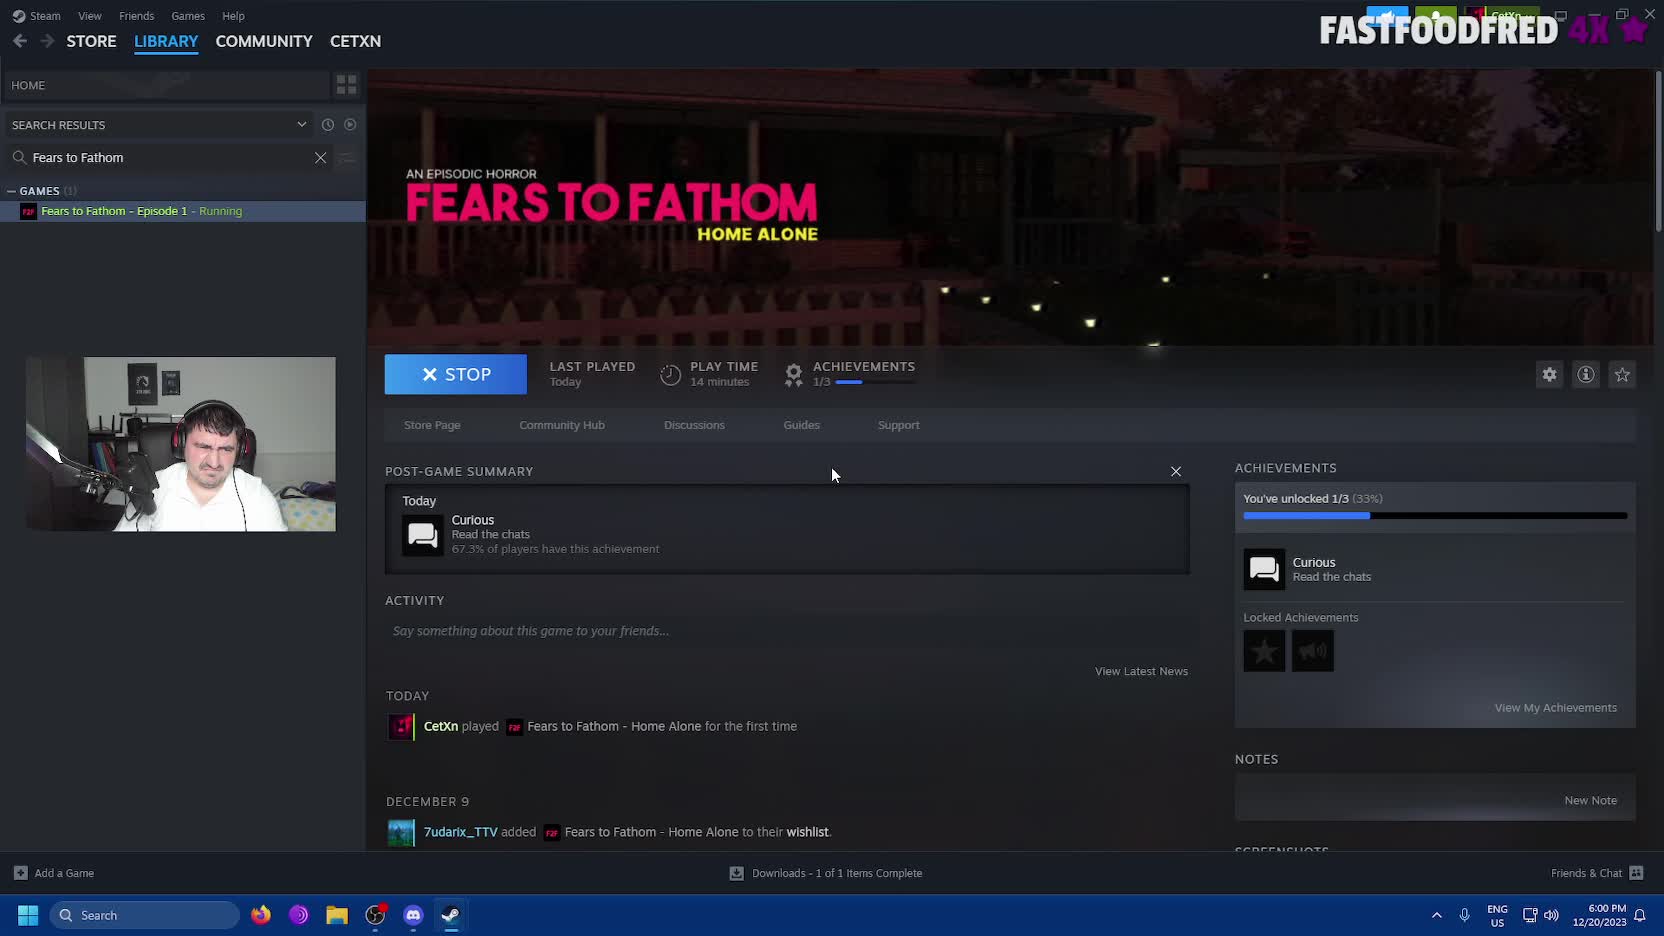The width and height of the screenshot is (1664, 936).
Task: Close the Post-Game Summary panel
Action: (x=1176, y=471)
